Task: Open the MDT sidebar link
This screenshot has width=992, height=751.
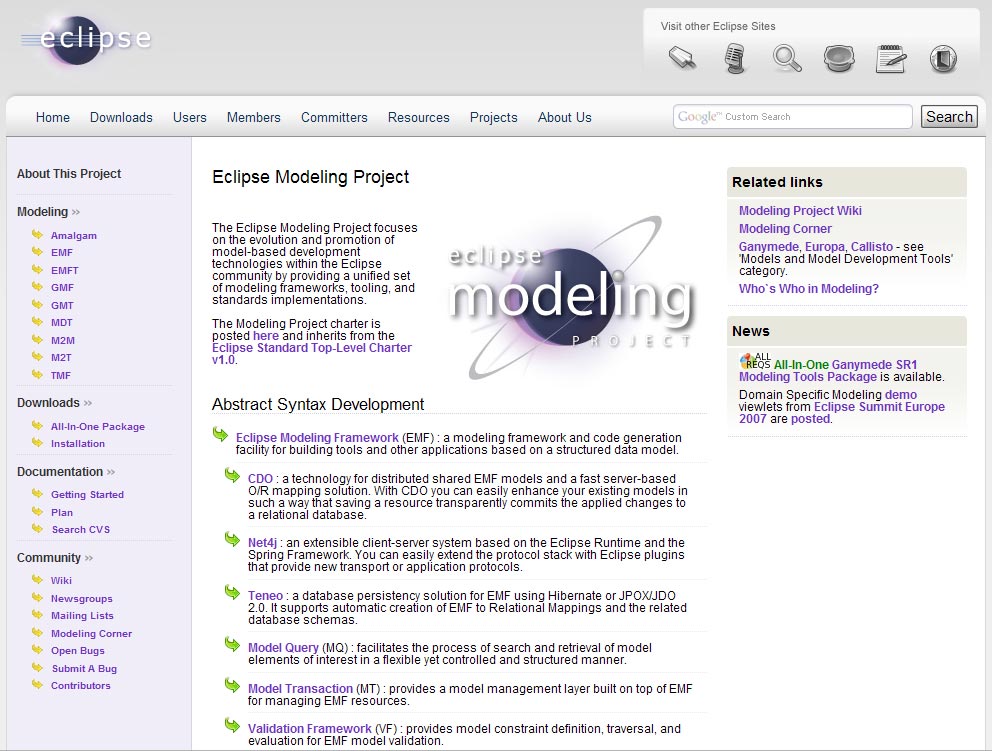Action: [x=61, y=323]
